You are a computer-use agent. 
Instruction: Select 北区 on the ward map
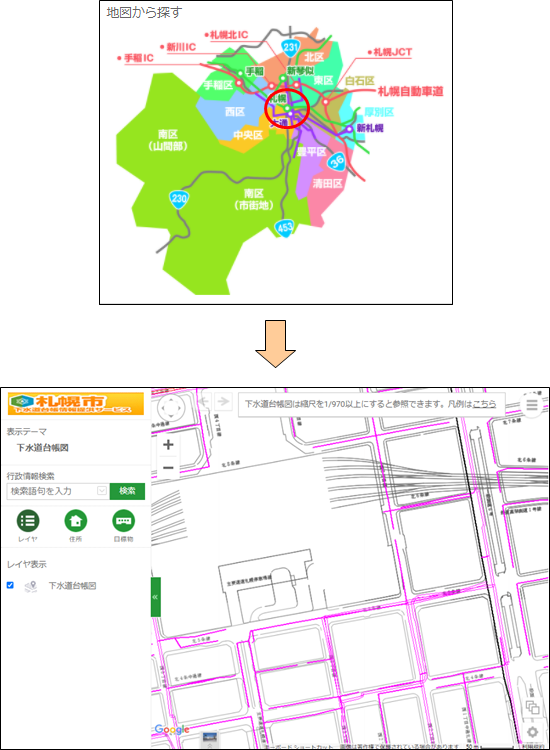tap(314, 57)
